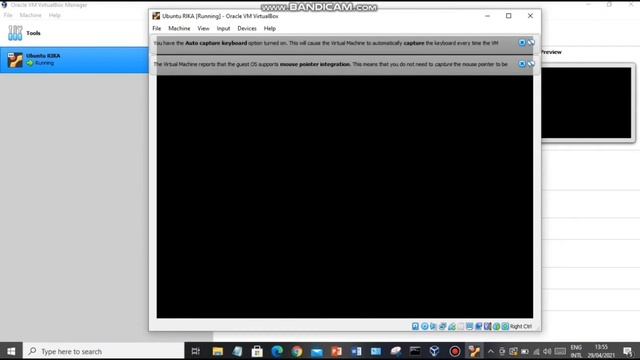
Task: Dismiss the Auto capture keyboard notification
Action: click(x=522, y=43)
